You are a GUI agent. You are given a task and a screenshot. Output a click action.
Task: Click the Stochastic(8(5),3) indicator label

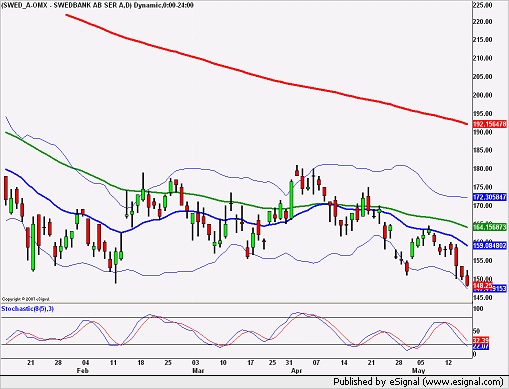27,309
